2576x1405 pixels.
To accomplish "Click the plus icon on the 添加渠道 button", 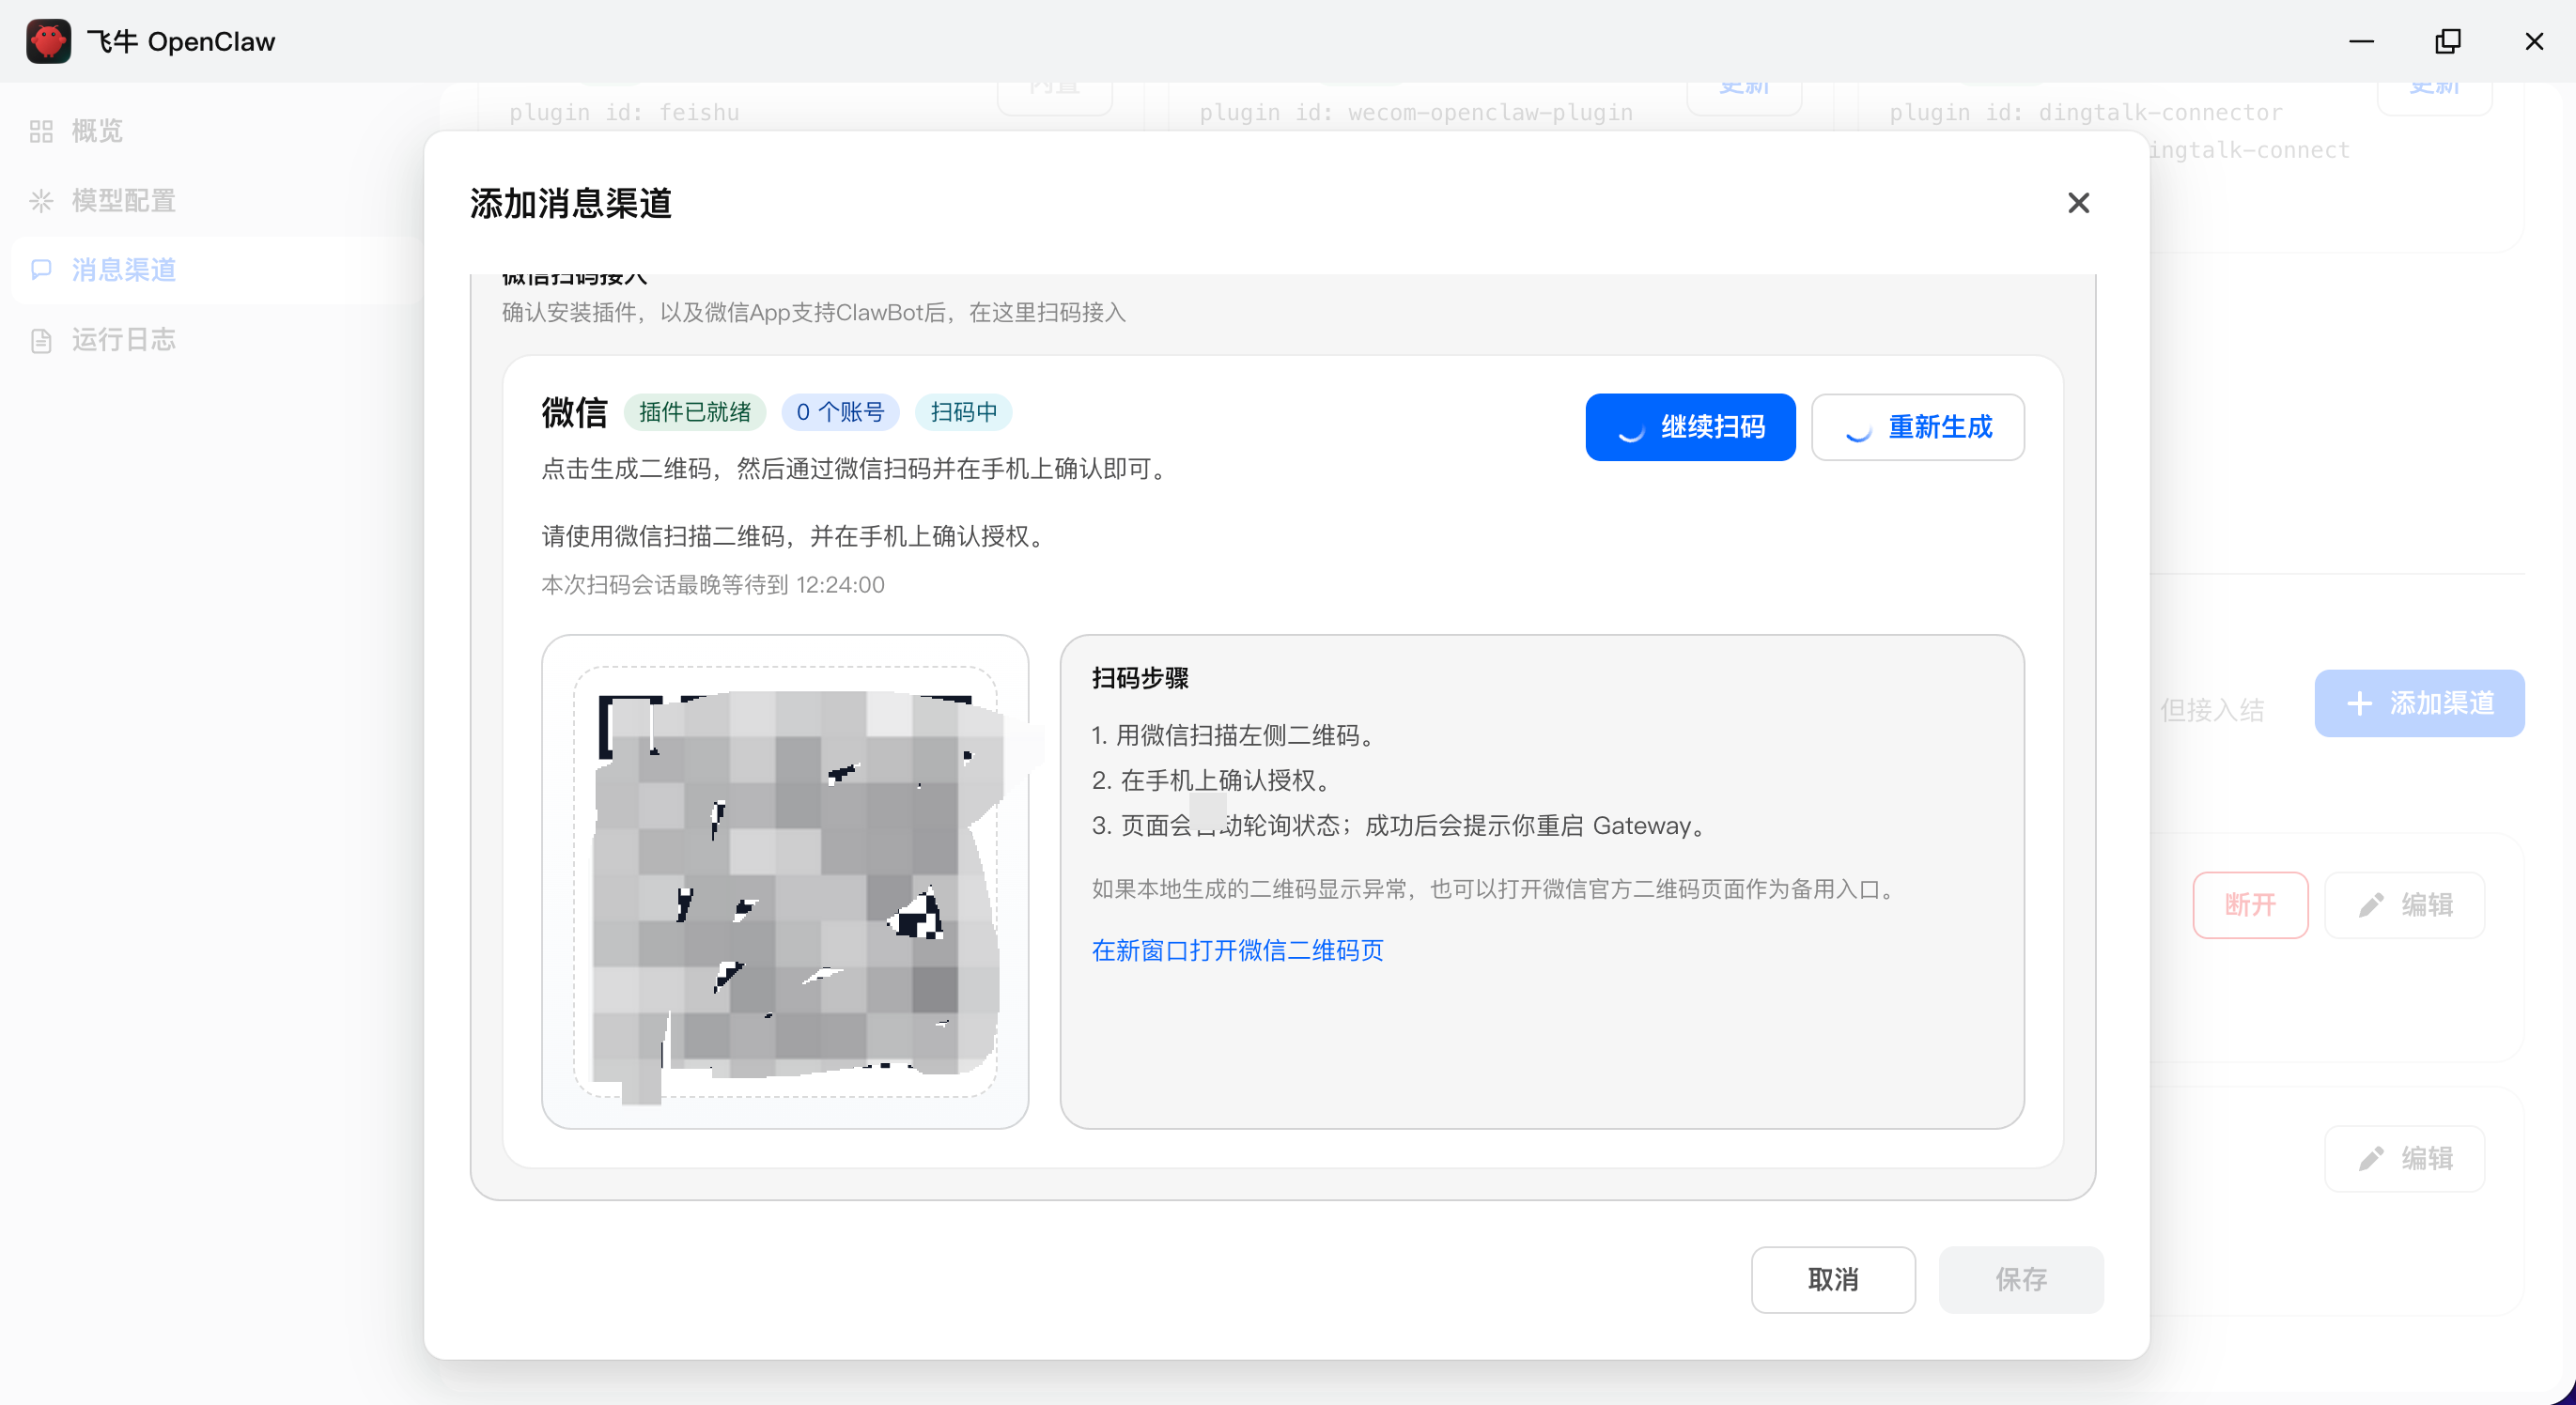I will point(2359,703).
